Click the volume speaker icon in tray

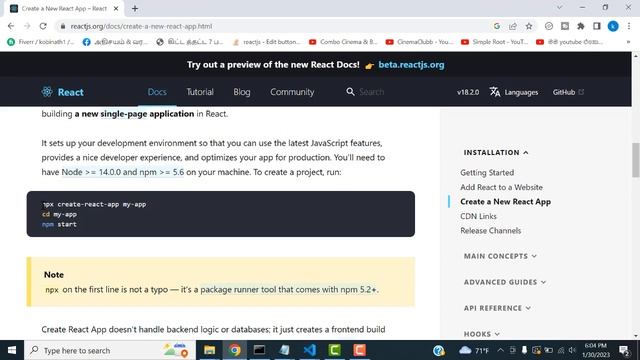[573, 350]
